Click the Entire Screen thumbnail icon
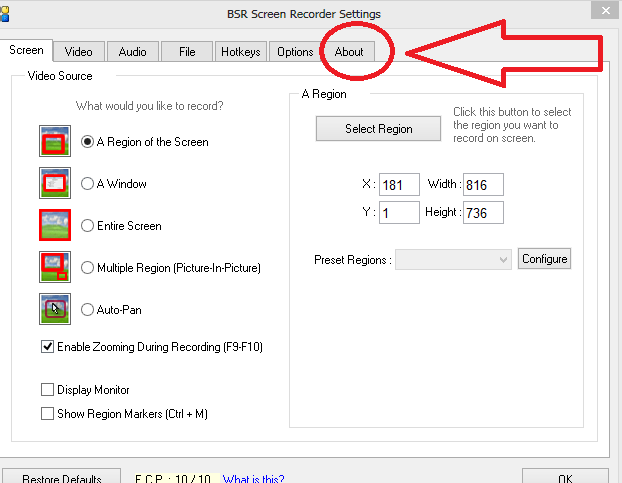This screenshot has width=622, height=483. [x=55, y=225]
